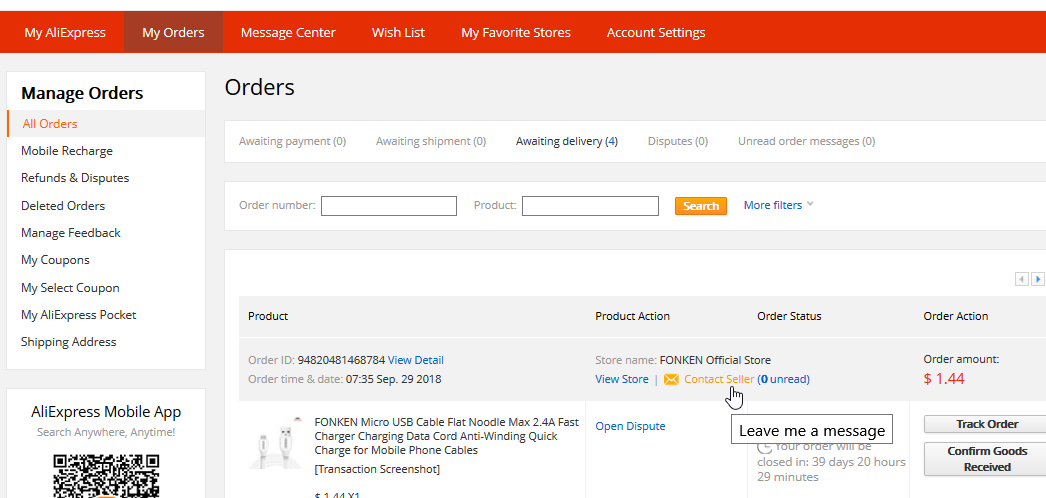The width and height of the screenshot is (1046, 498).
Task: Click the envelope icon beside Contact Seller
Action: (x=671, y=380)
